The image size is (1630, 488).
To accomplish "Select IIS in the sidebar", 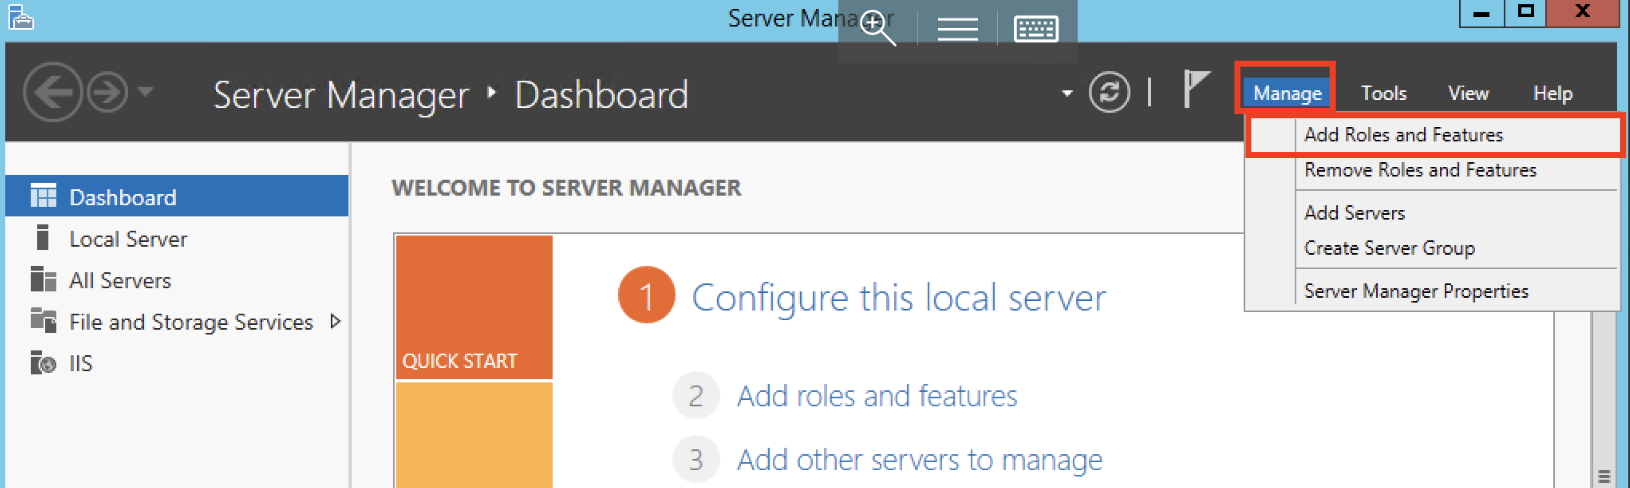I will tap(177, 363).
